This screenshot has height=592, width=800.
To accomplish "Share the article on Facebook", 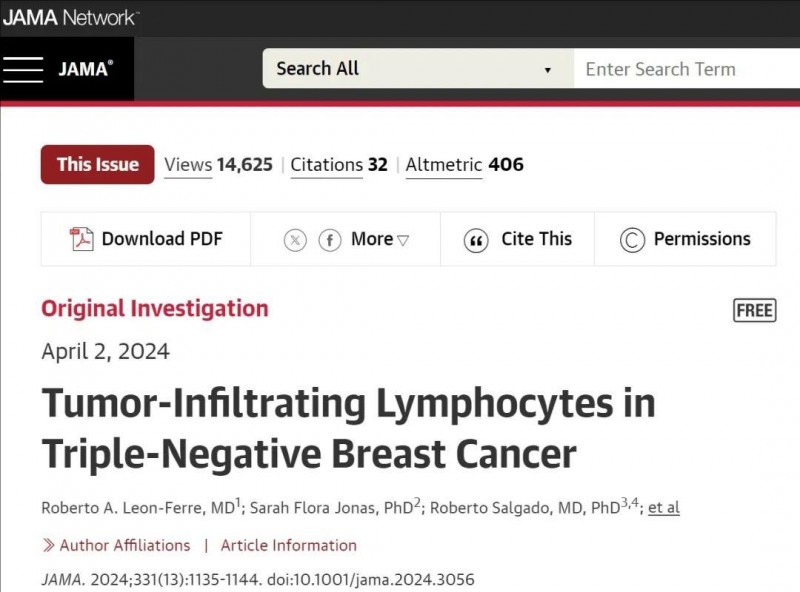I will click(x=330, y=240).
